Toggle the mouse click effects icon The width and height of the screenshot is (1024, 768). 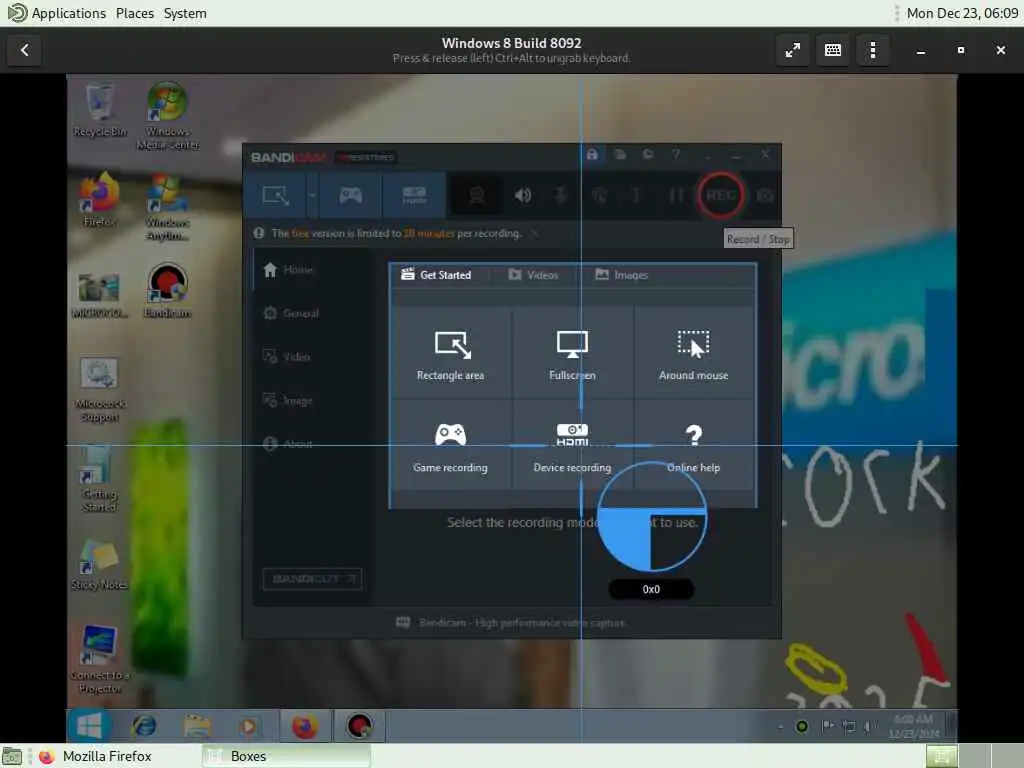click(599, 195)
